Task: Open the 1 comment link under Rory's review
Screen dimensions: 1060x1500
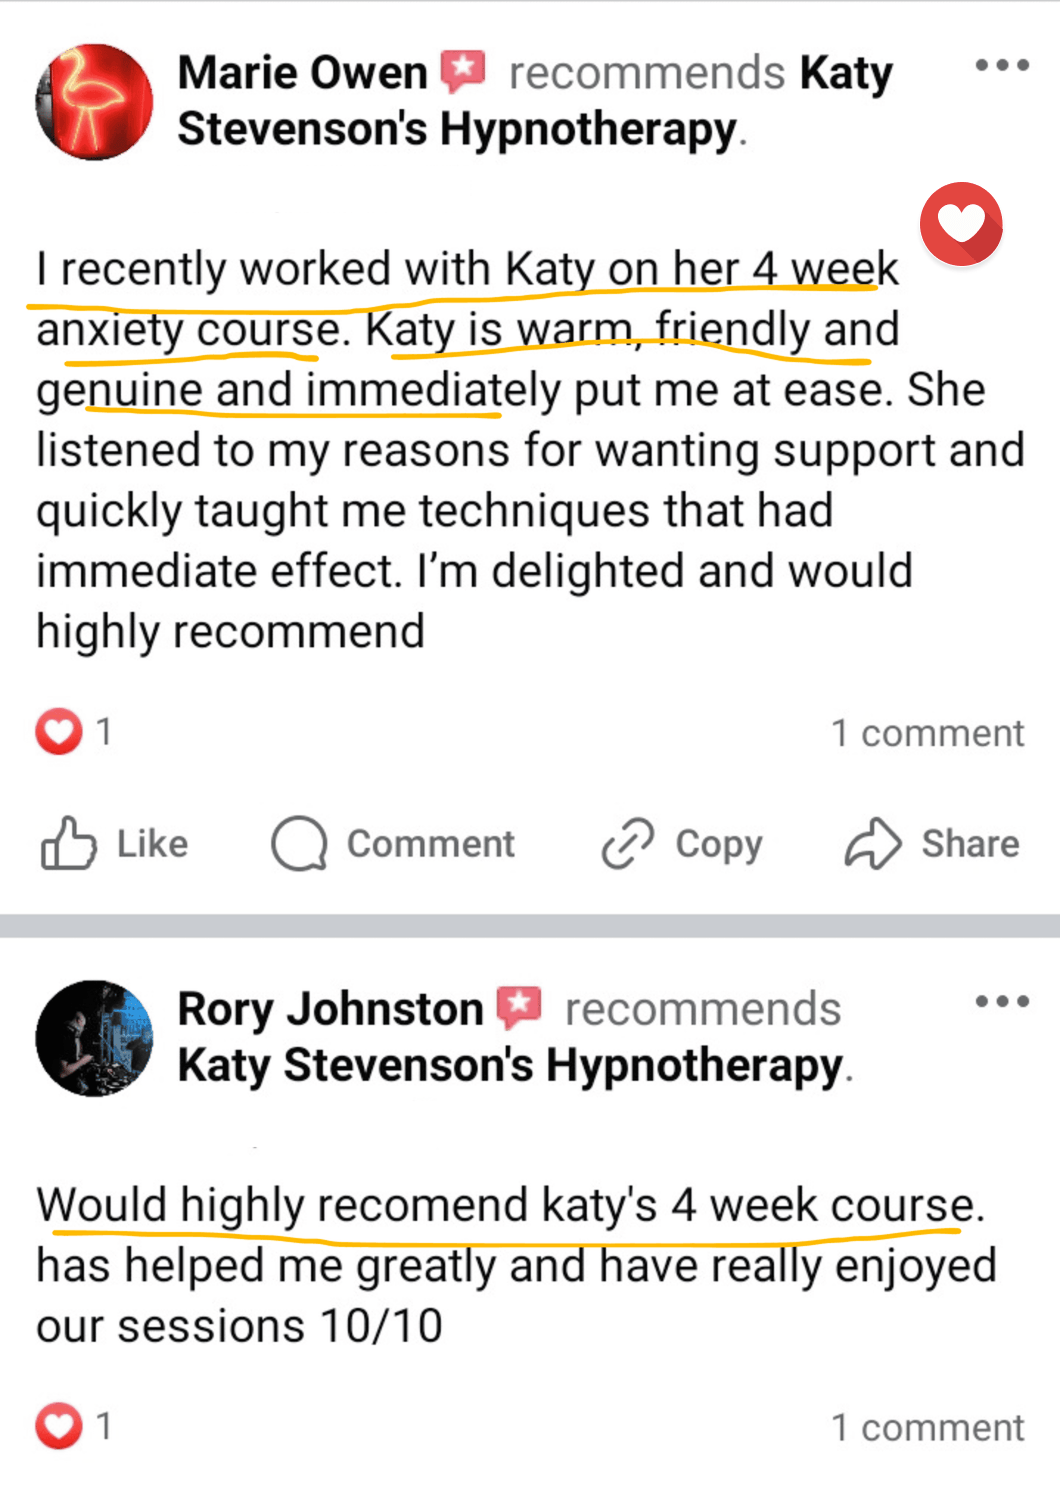Action: click(927, 1428)
